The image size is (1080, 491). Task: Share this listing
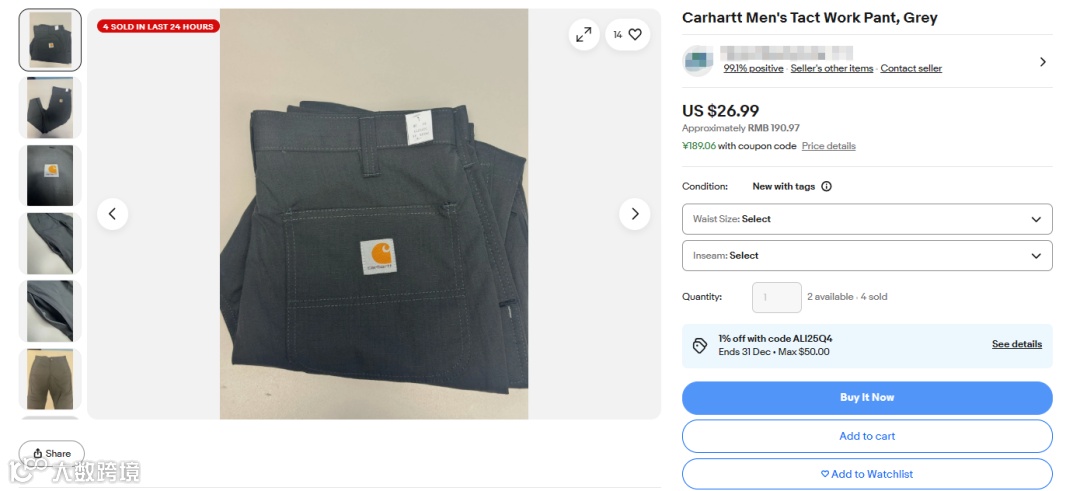[x=52, y=453]
